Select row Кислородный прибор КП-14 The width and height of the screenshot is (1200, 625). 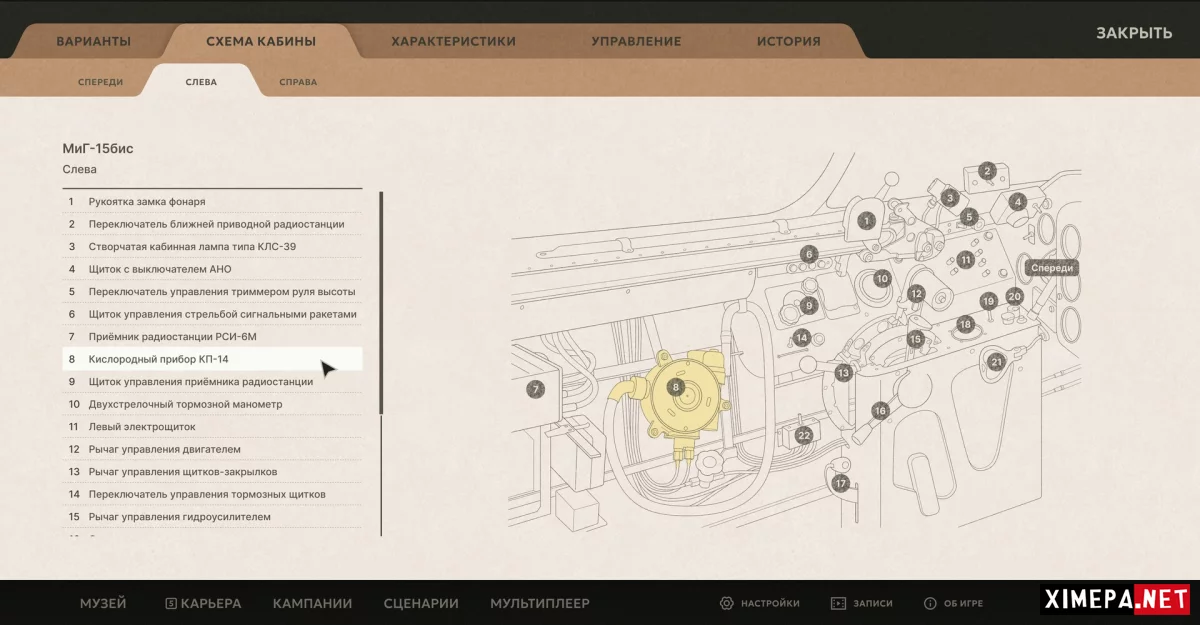pyautogui.click(x=212, y=359)
